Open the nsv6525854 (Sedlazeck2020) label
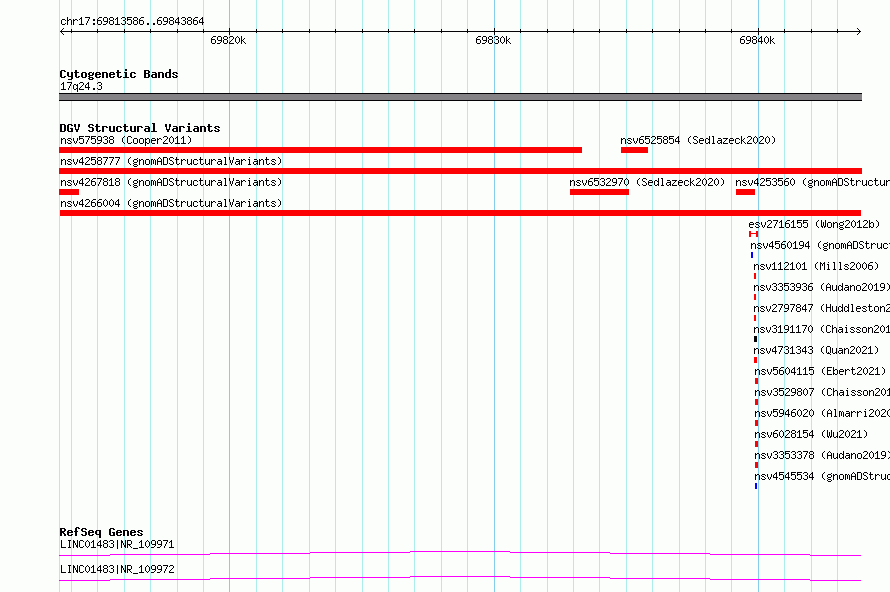890x592 pixels. tap(698, 140)
